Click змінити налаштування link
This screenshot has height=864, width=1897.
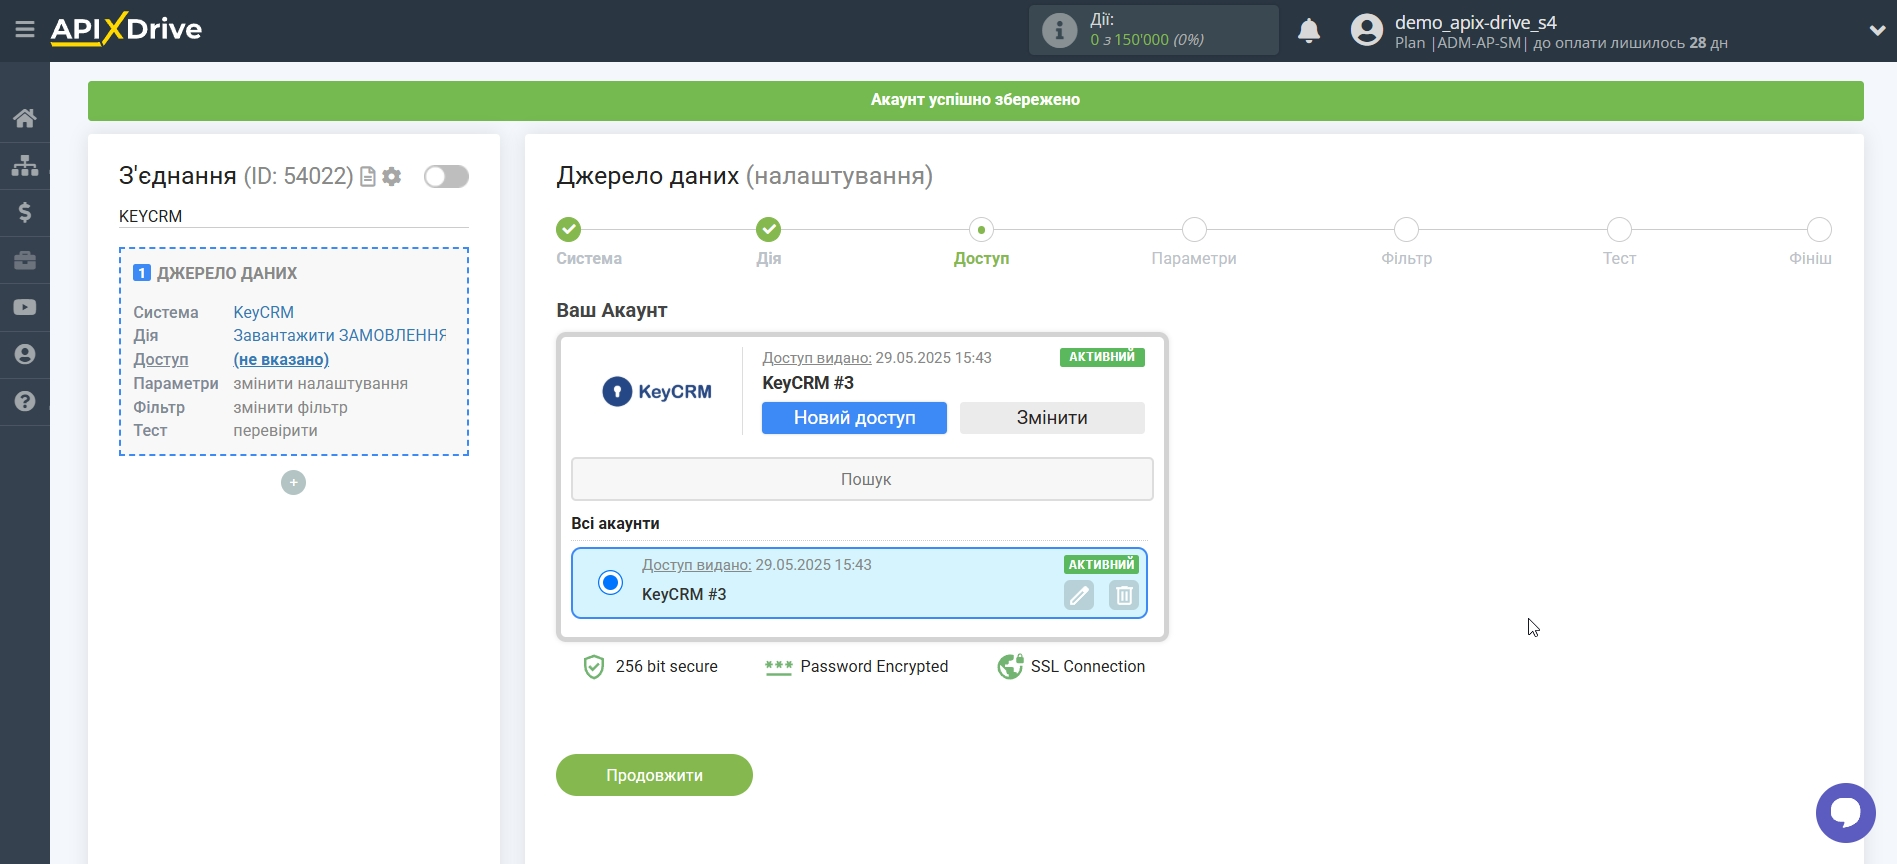[x=320, y=383]
